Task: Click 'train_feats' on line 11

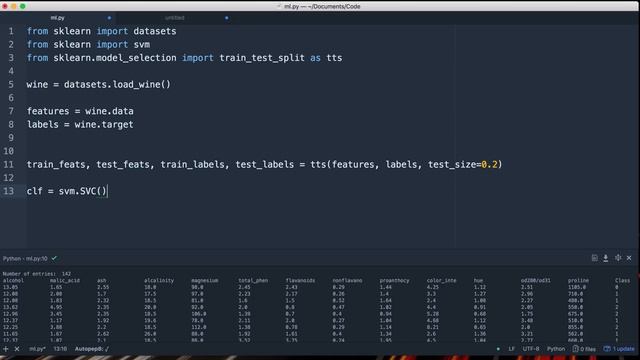Action: click(56, 165)
